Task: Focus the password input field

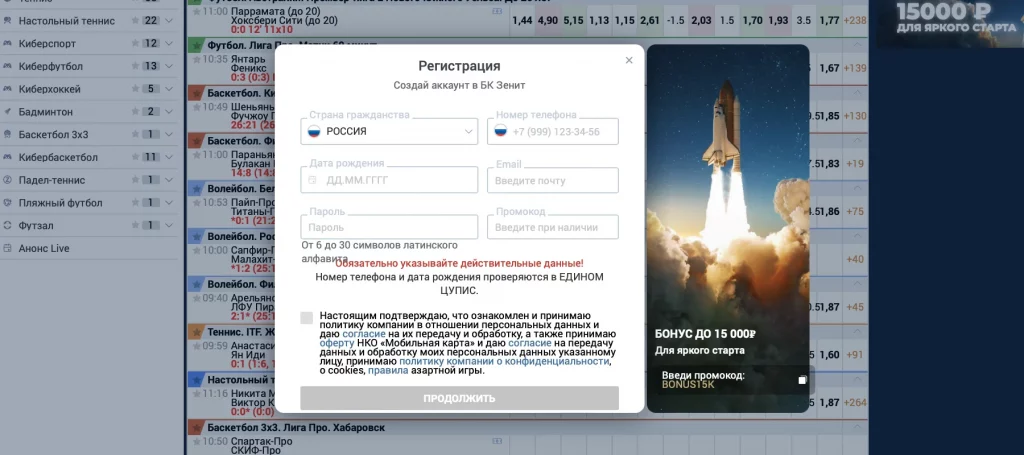Action: [389, 227]
